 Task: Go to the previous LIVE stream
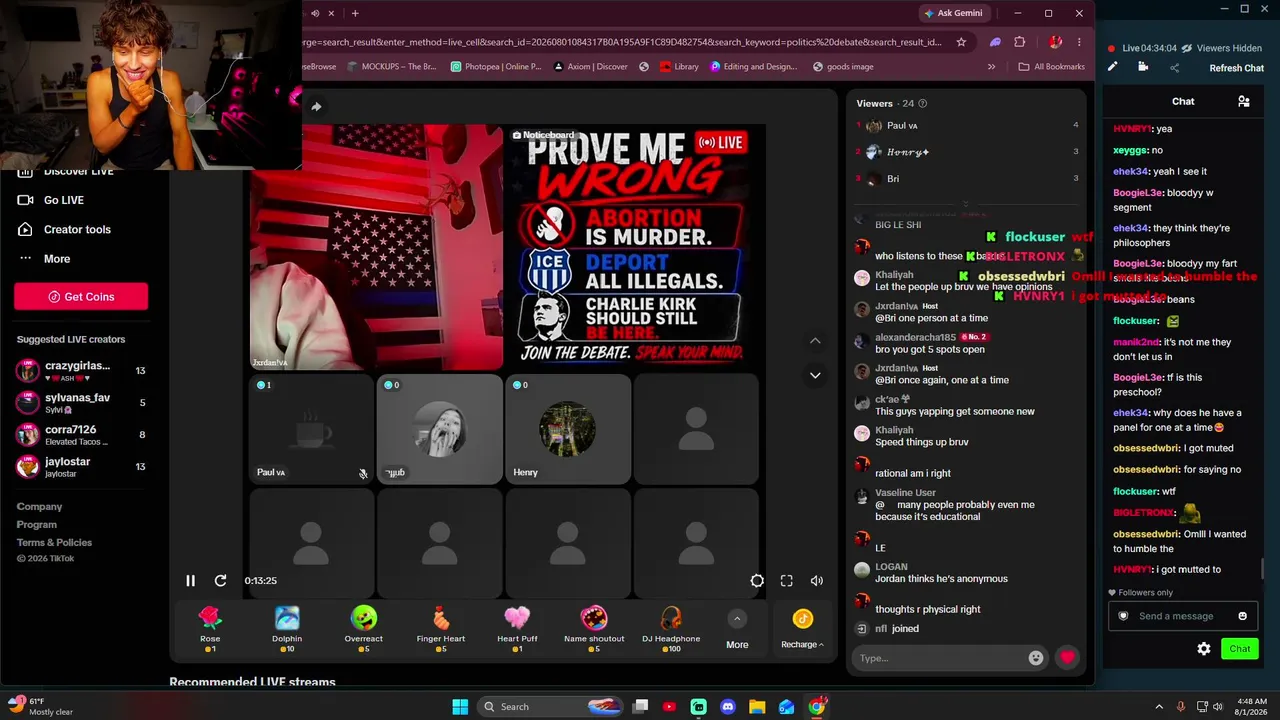pyautogui.click(x=815, y=340)
